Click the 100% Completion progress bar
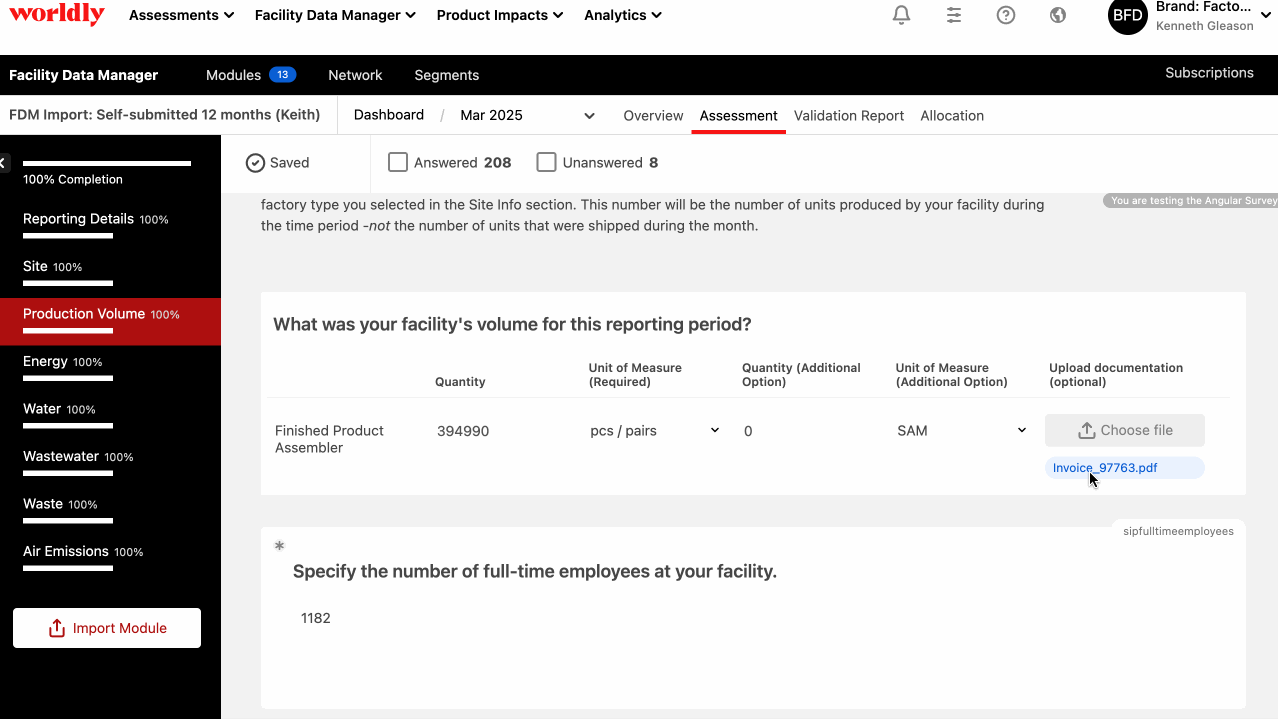Image resolution: width=1278 pixels, height=719 pixels. 107,163
